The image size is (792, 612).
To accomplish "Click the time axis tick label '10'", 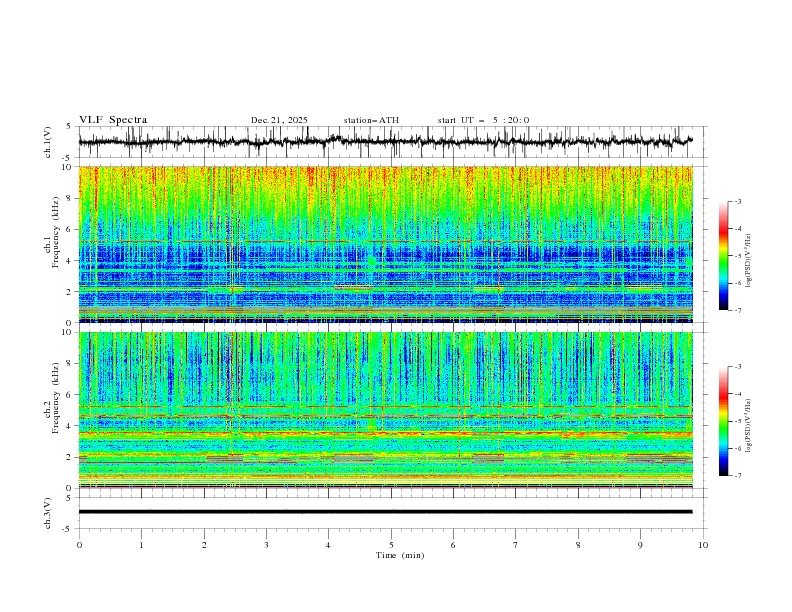I will click(x=703, y=545).
